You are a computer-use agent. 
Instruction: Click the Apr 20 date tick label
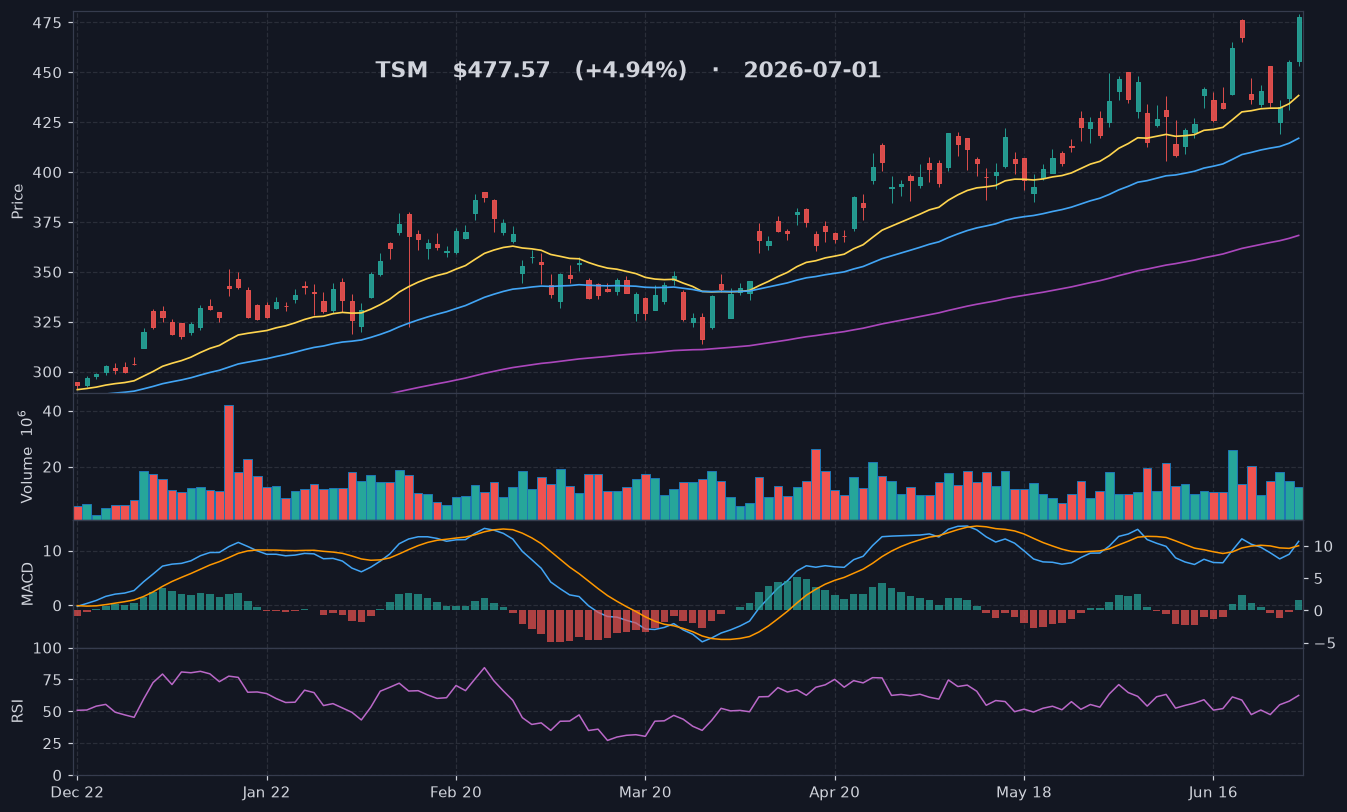click(835, 792)
